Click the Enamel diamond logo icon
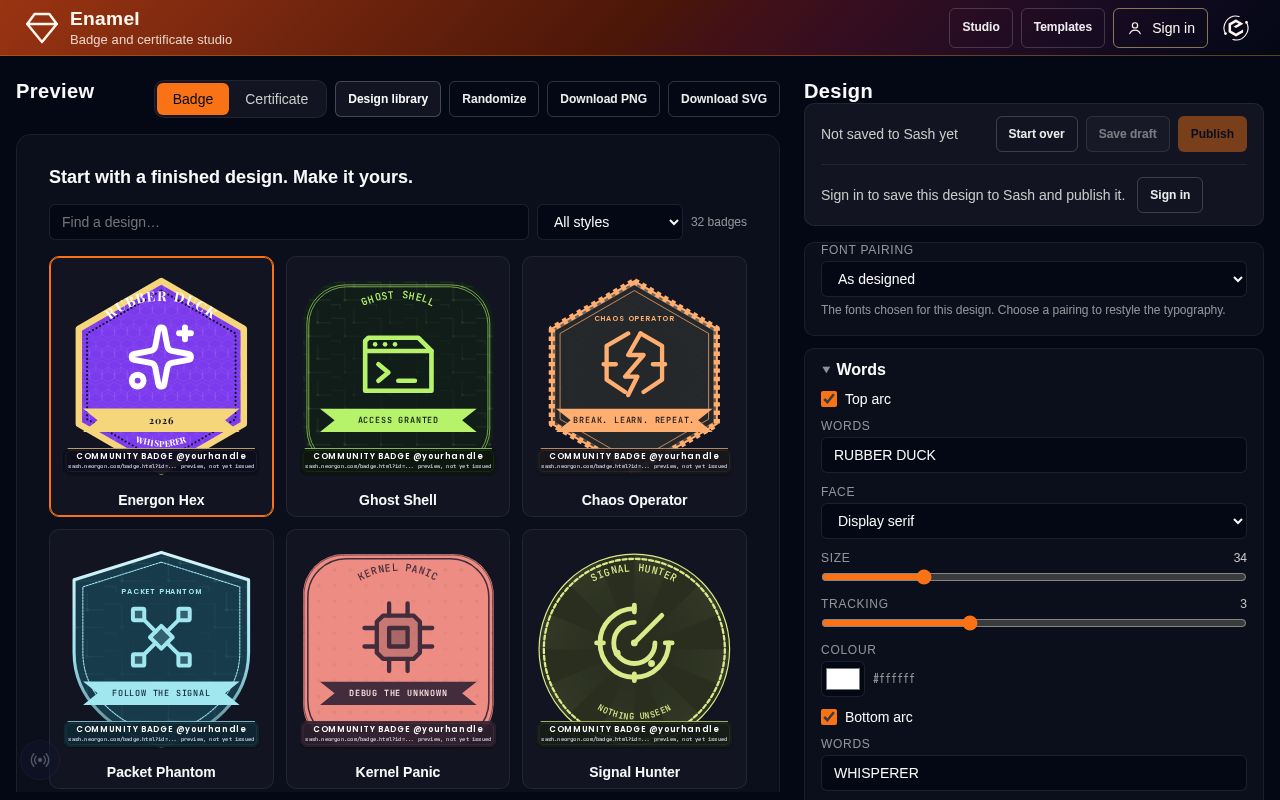 click(x=42, y=28)
